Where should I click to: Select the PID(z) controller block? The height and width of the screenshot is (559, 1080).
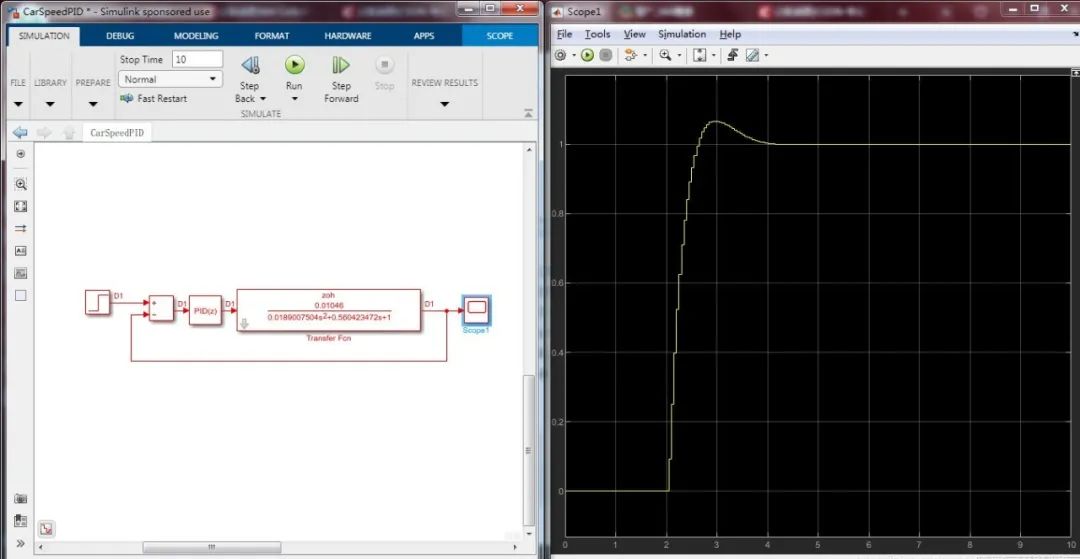pyautogui.click(x=205, y=310)
